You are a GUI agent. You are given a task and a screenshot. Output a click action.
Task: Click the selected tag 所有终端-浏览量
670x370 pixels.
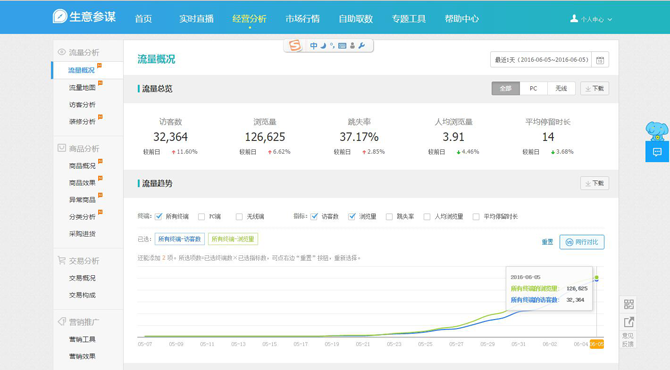point(233,239)
